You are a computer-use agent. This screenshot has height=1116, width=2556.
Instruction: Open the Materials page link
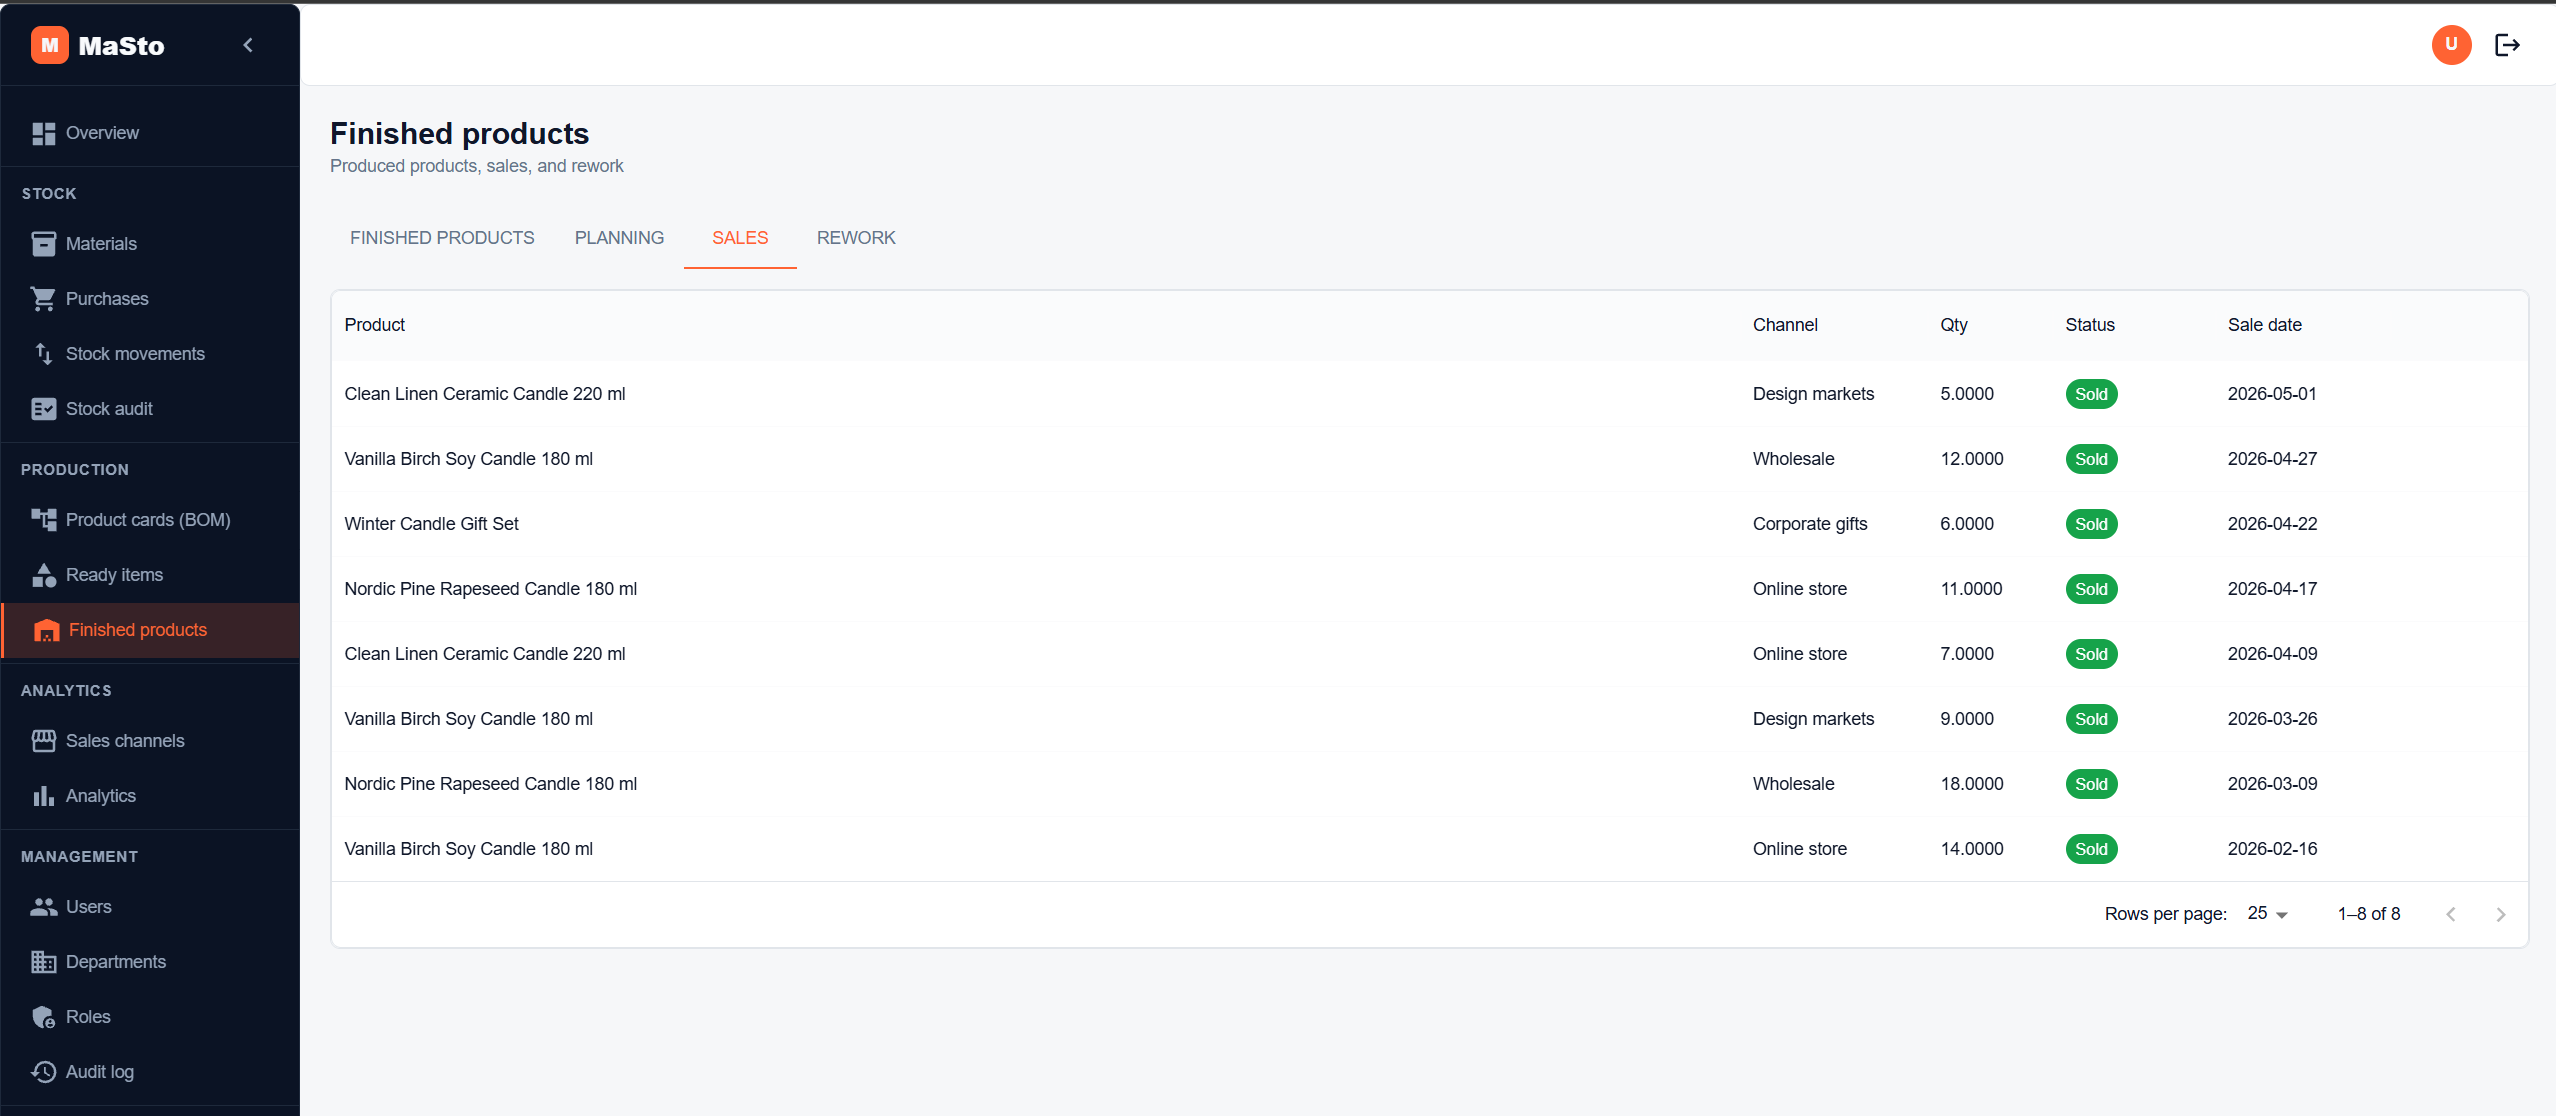(150, 244)
